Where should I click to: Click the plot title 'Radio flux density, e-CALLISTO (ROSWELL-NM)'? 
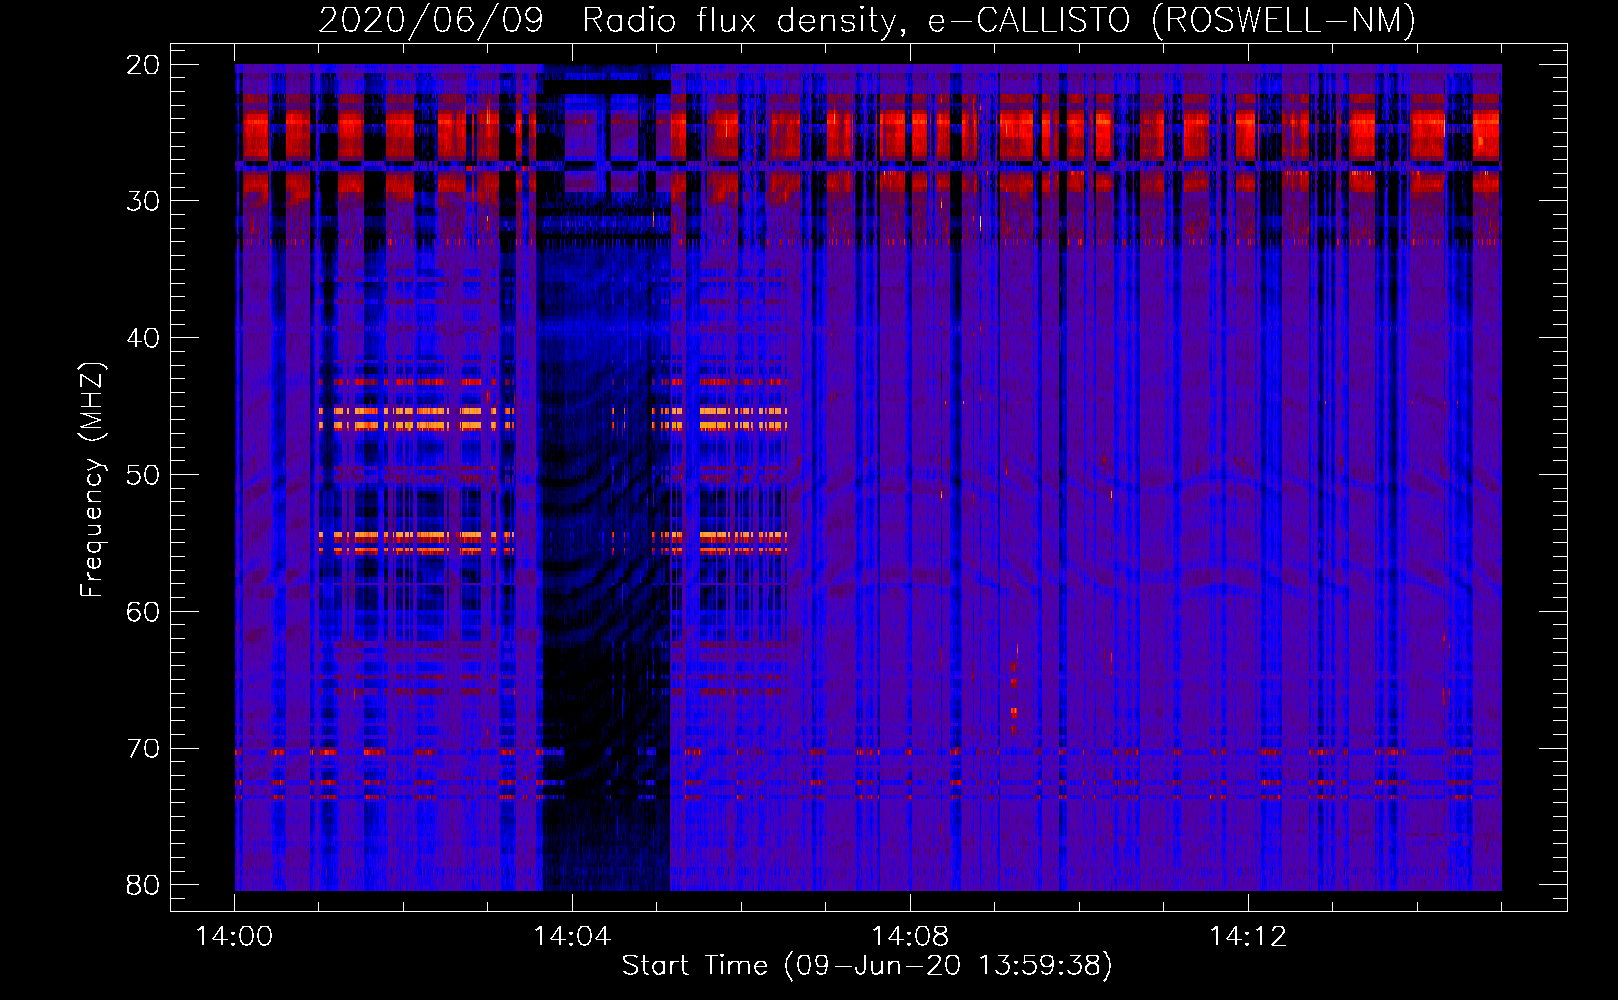point(999,20)
